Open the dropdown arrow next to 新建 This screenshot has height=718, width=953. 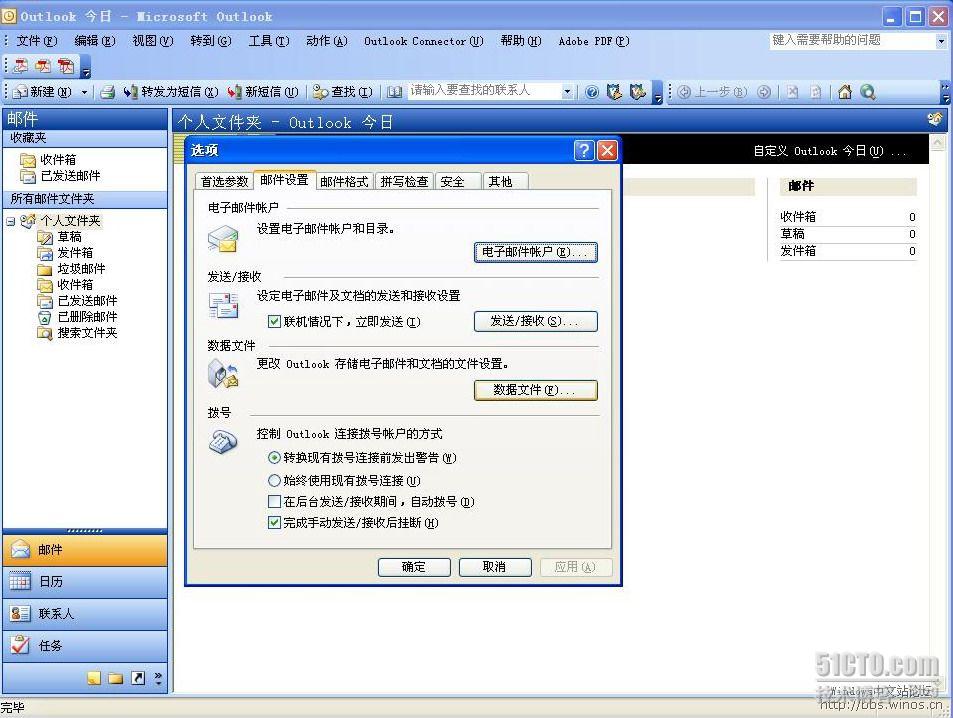(84, 92)
